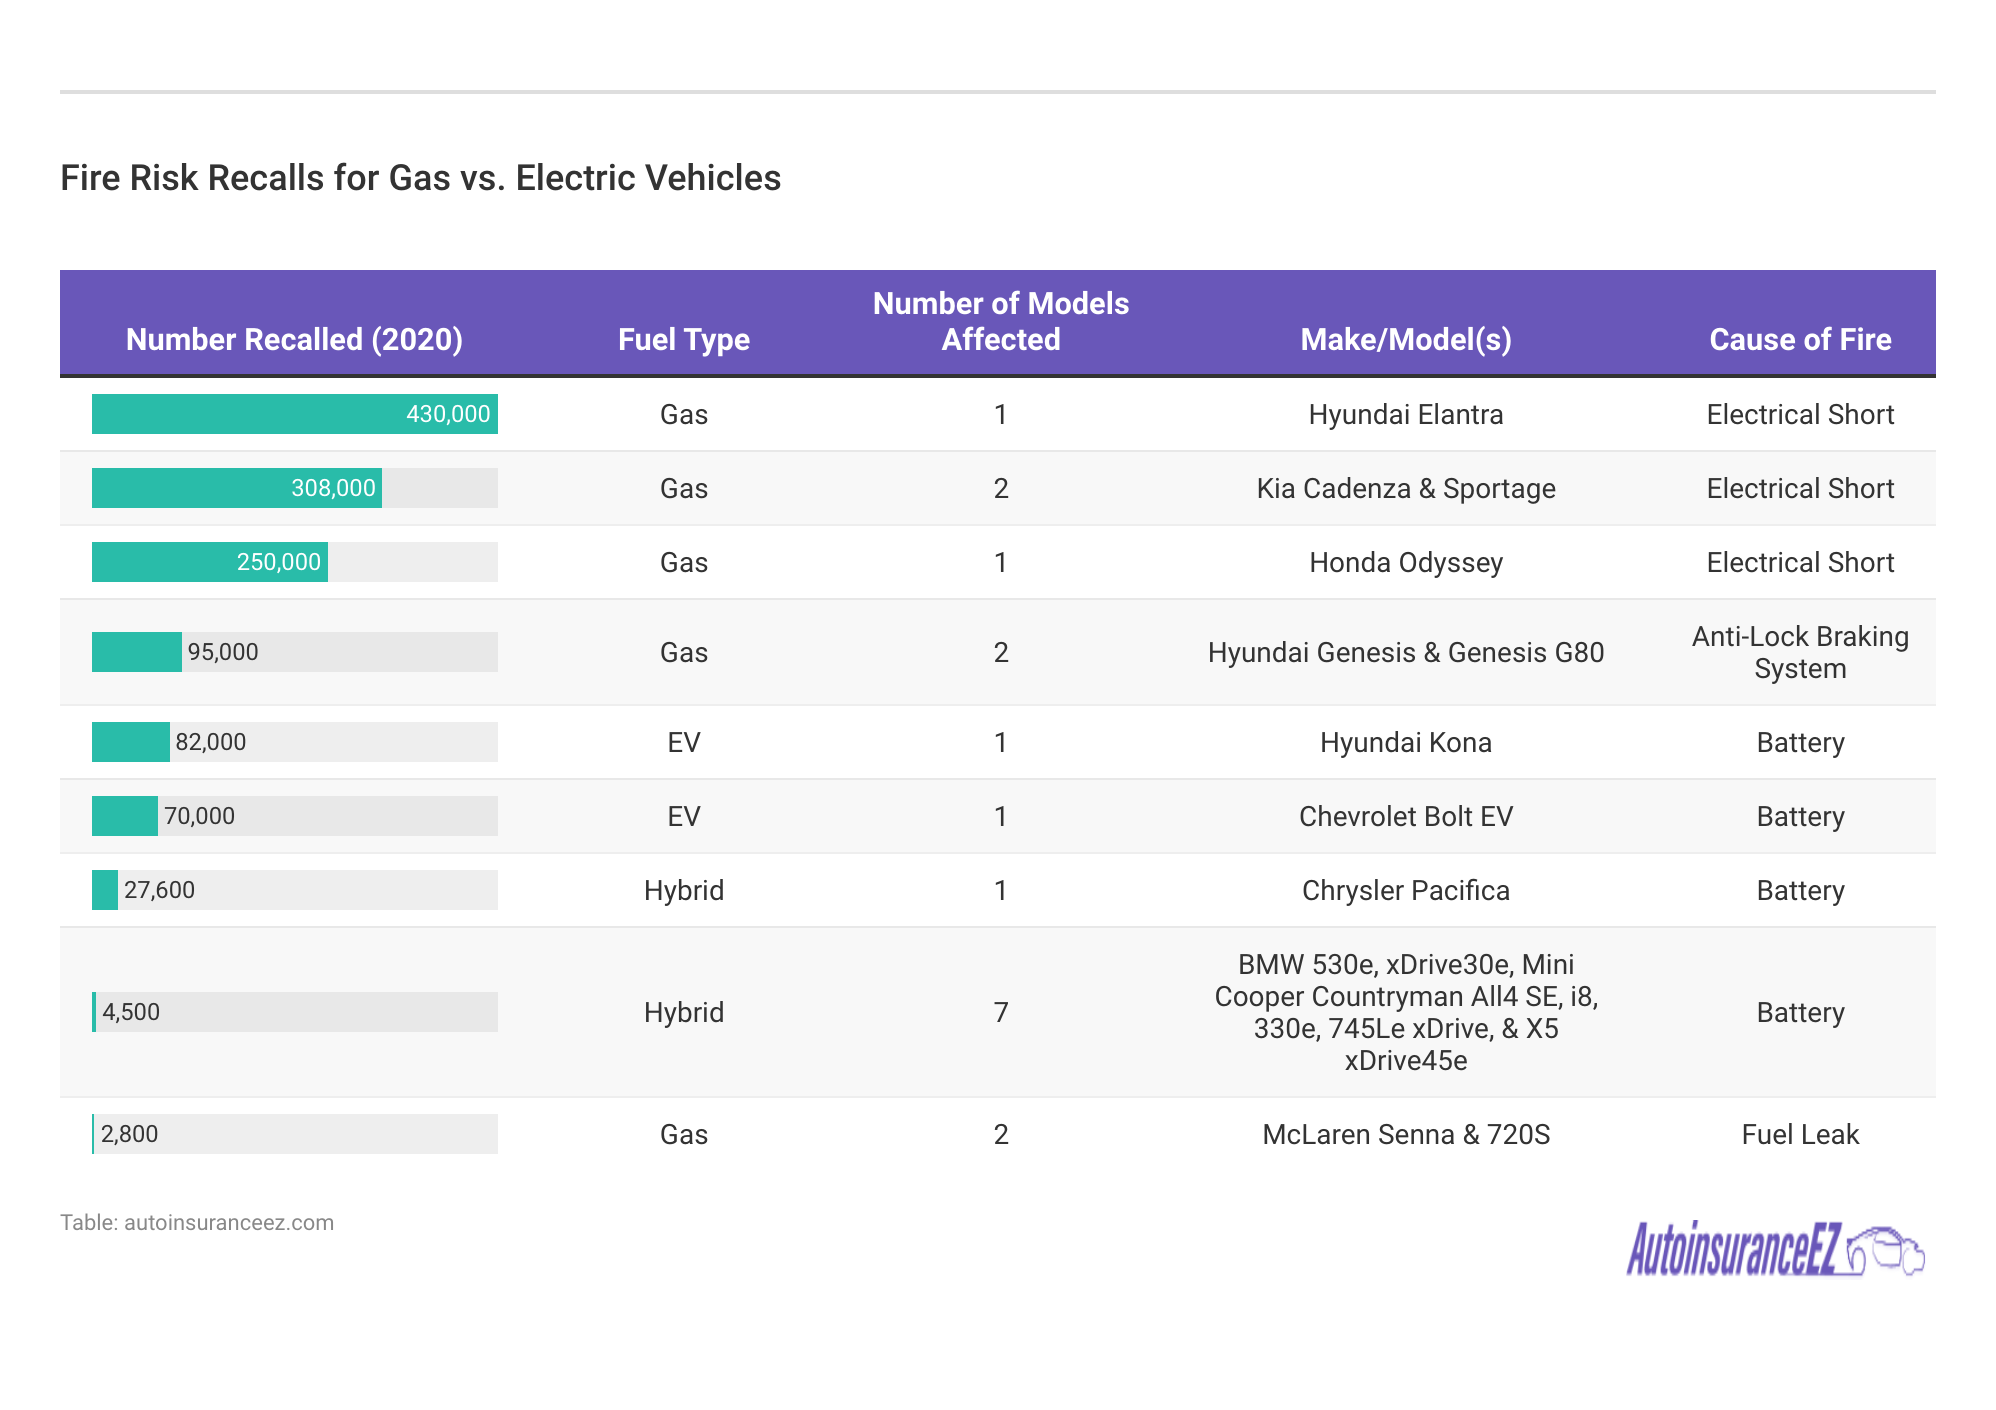1996x1410 pixels.
Task: Select the Chevrolet Bolt EV cell
Action: pos(1405,816)
